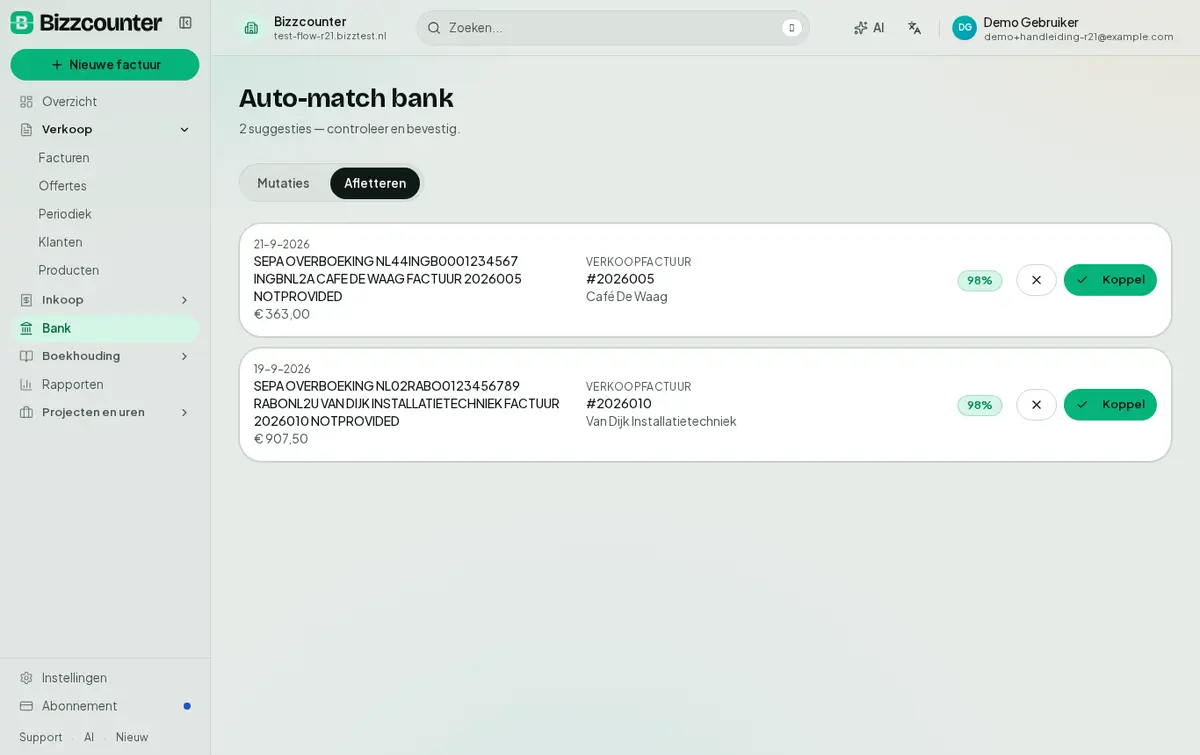Open Offertes under Verkoop
This screenshot has width=1200, height=755.
63,185
